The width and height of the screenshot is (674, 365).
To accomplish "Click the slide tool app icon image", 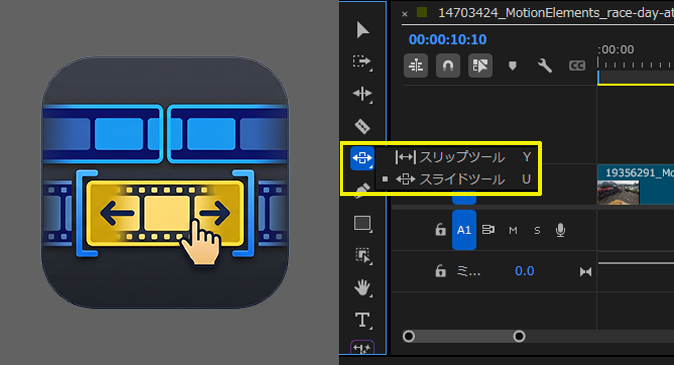I will point(165,182).
